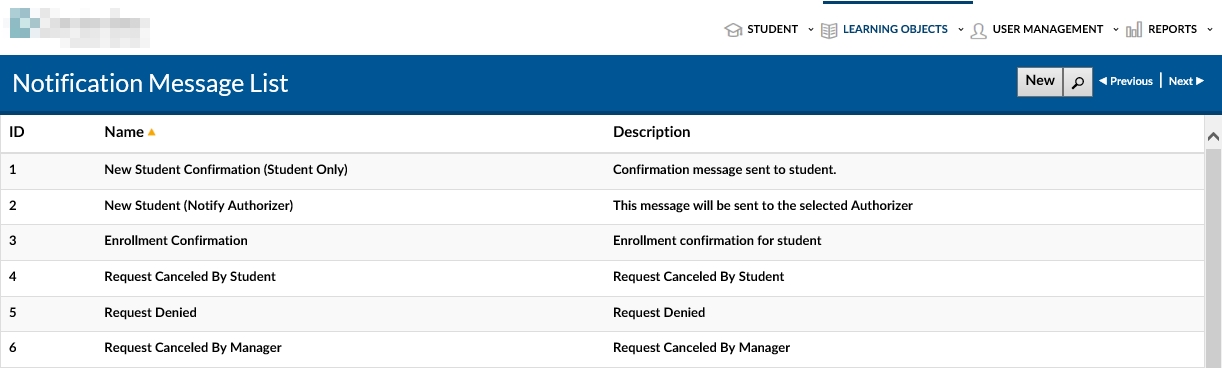The image size is (1222, 368).
Task: Click the ascending sort arrow beside Name
Action: (x=152, y=132)
